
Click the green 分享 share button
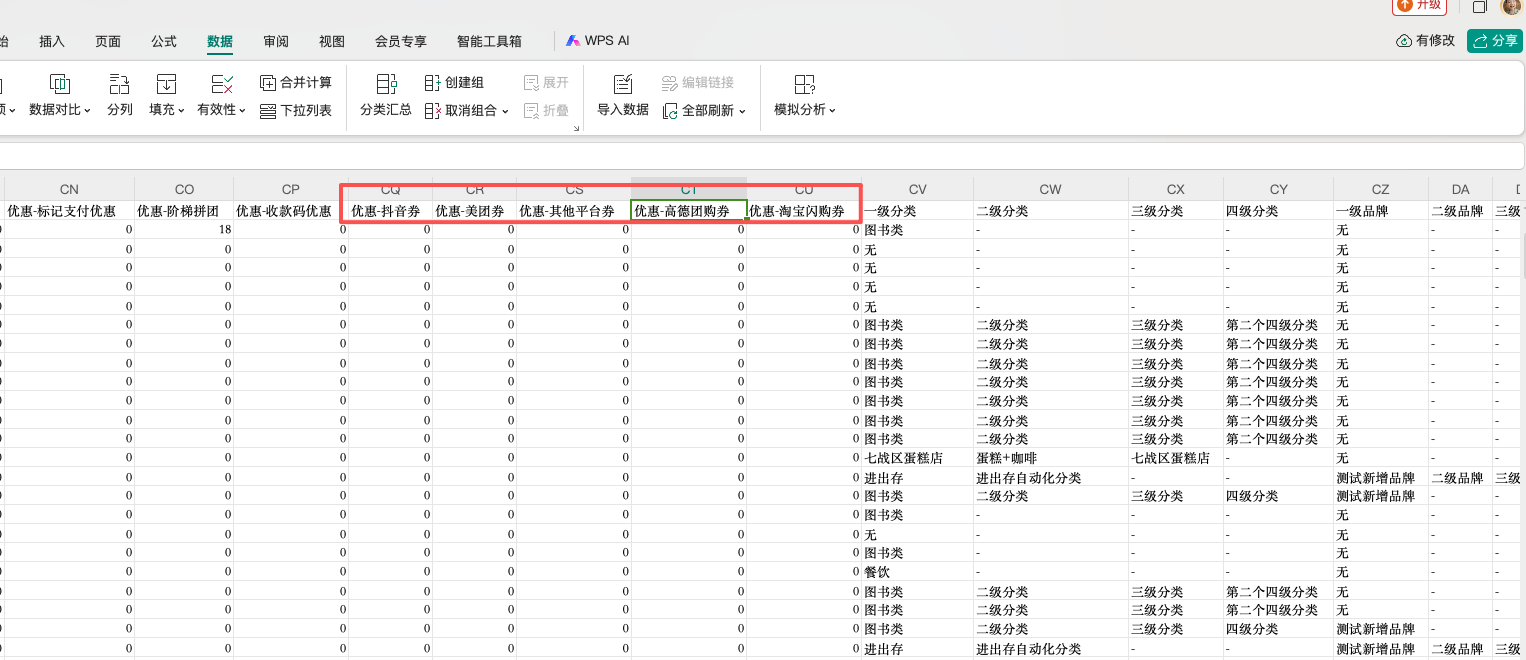pos(1494,41)
